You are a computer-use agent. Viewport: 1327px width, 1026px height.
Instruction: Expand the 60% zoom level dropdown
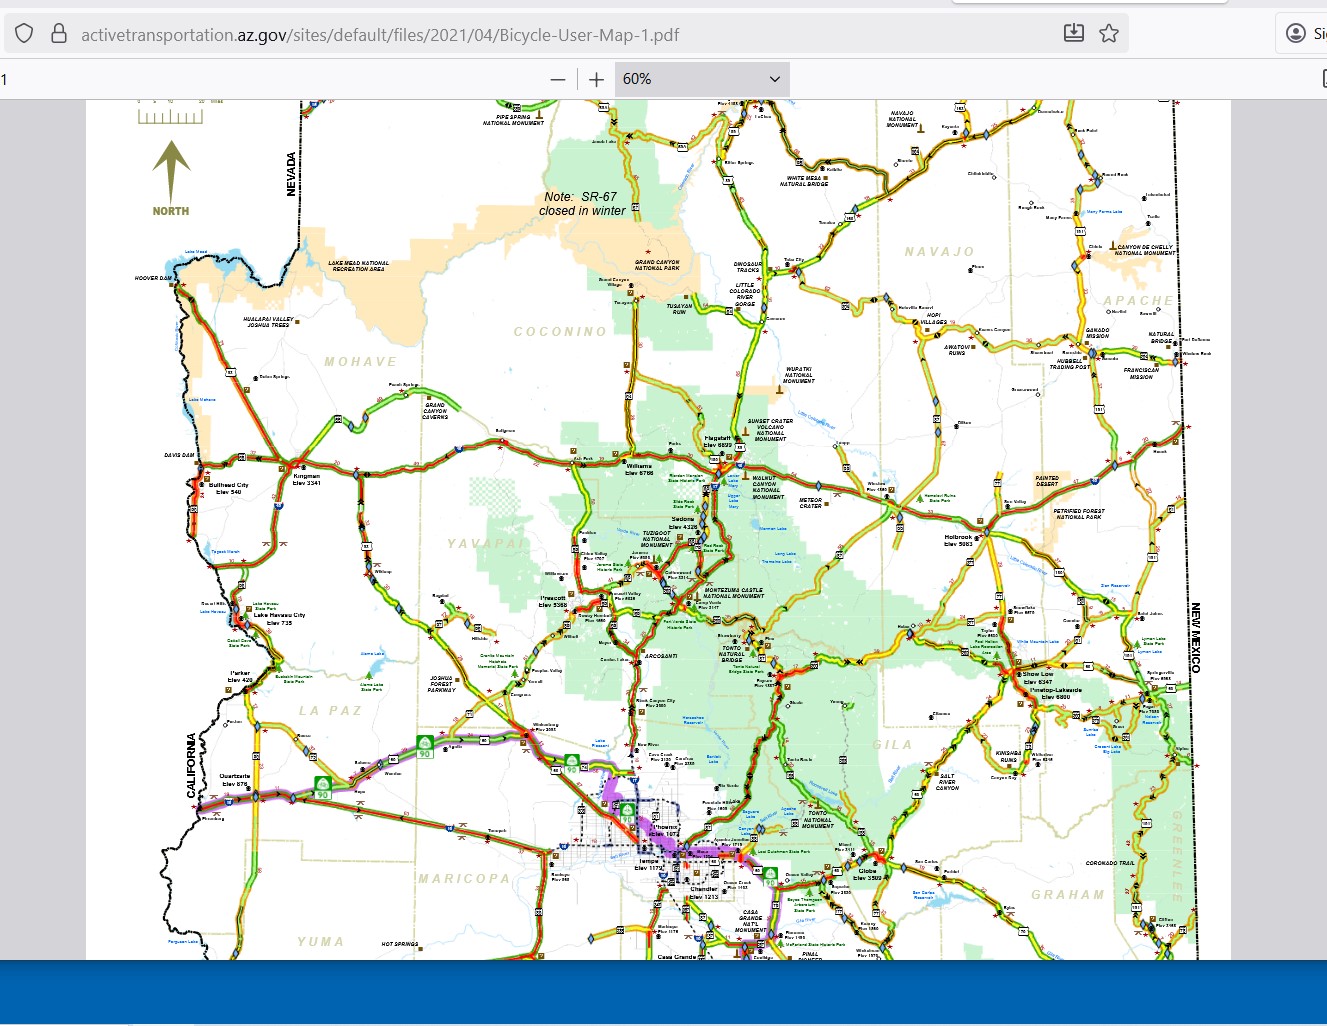[701, 79]
